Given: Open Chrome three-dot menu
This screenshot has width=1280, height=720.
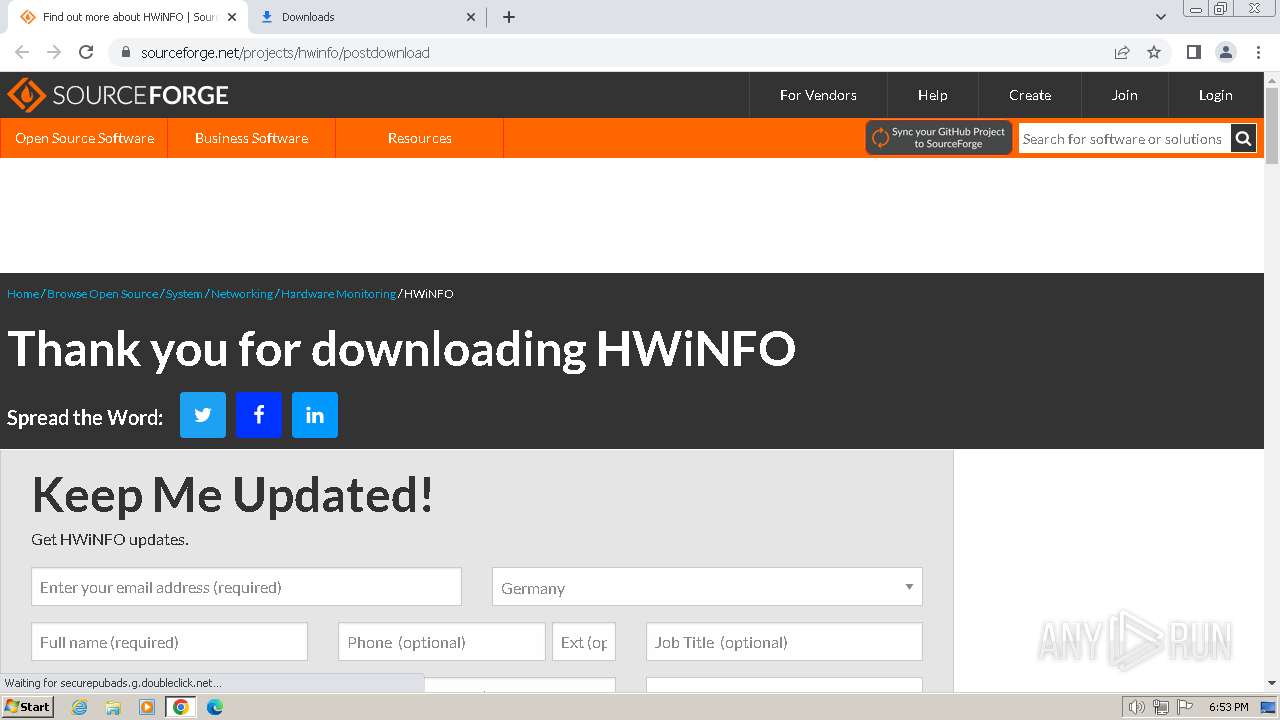Looking at the screenshot, I should pos(1258,52).
